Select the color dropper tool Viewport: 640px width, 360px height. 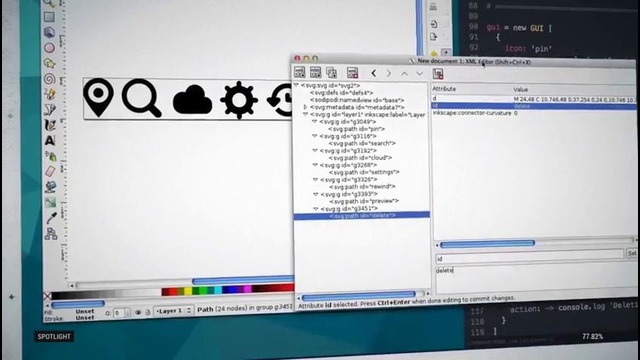[51, 218]
